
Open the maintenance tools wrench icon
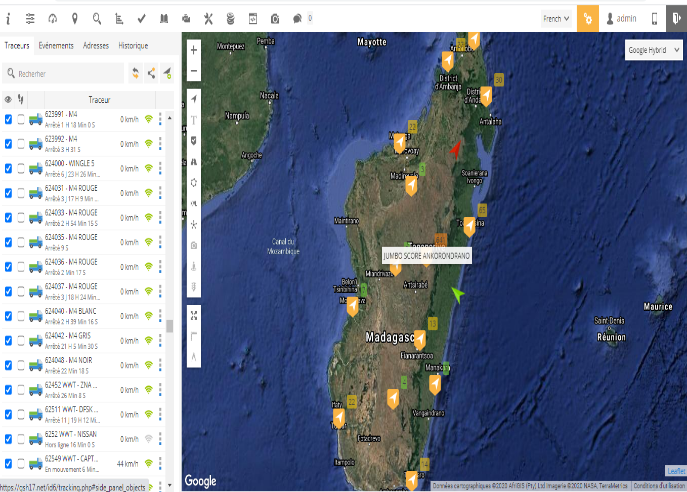click(208, 18)
